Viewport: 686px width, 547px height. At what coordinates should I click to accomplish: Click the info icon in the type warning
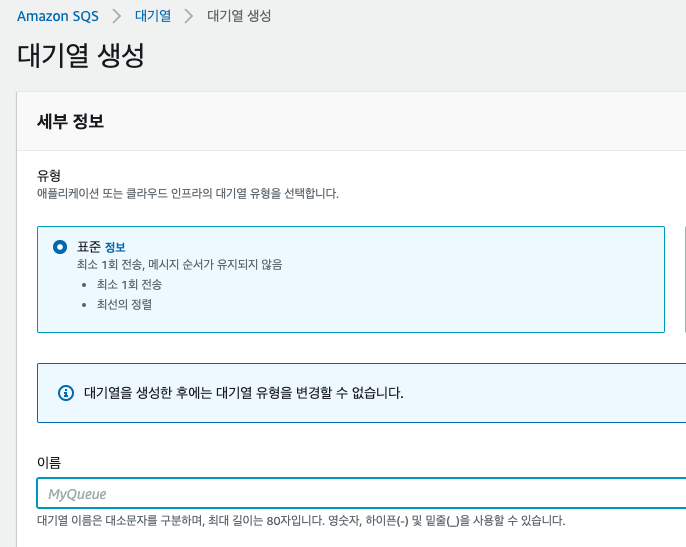point(66,393)
